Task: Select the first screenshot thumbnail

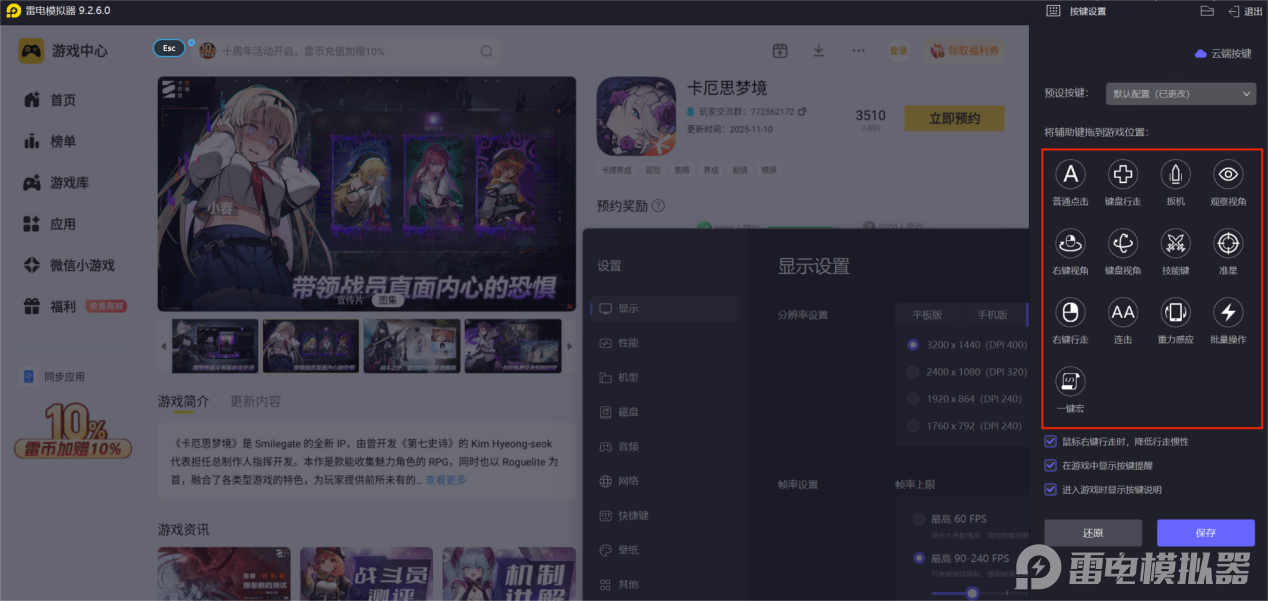Action: coord(214,346)
